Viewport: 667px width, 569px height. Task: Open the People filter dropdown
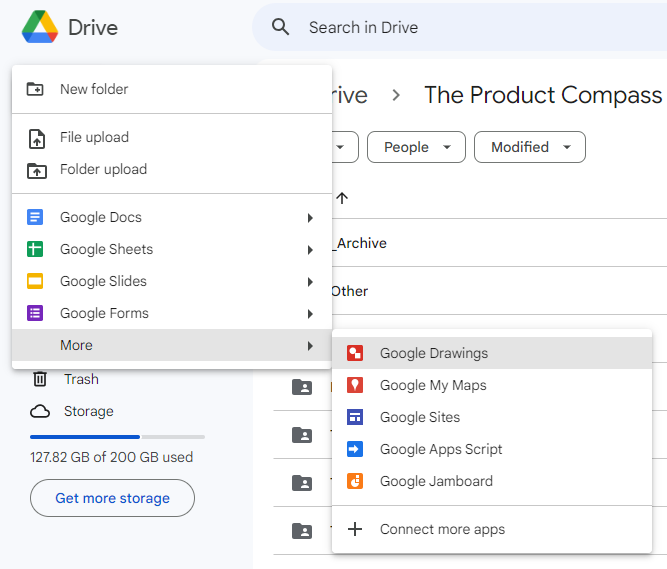(416, 147)
